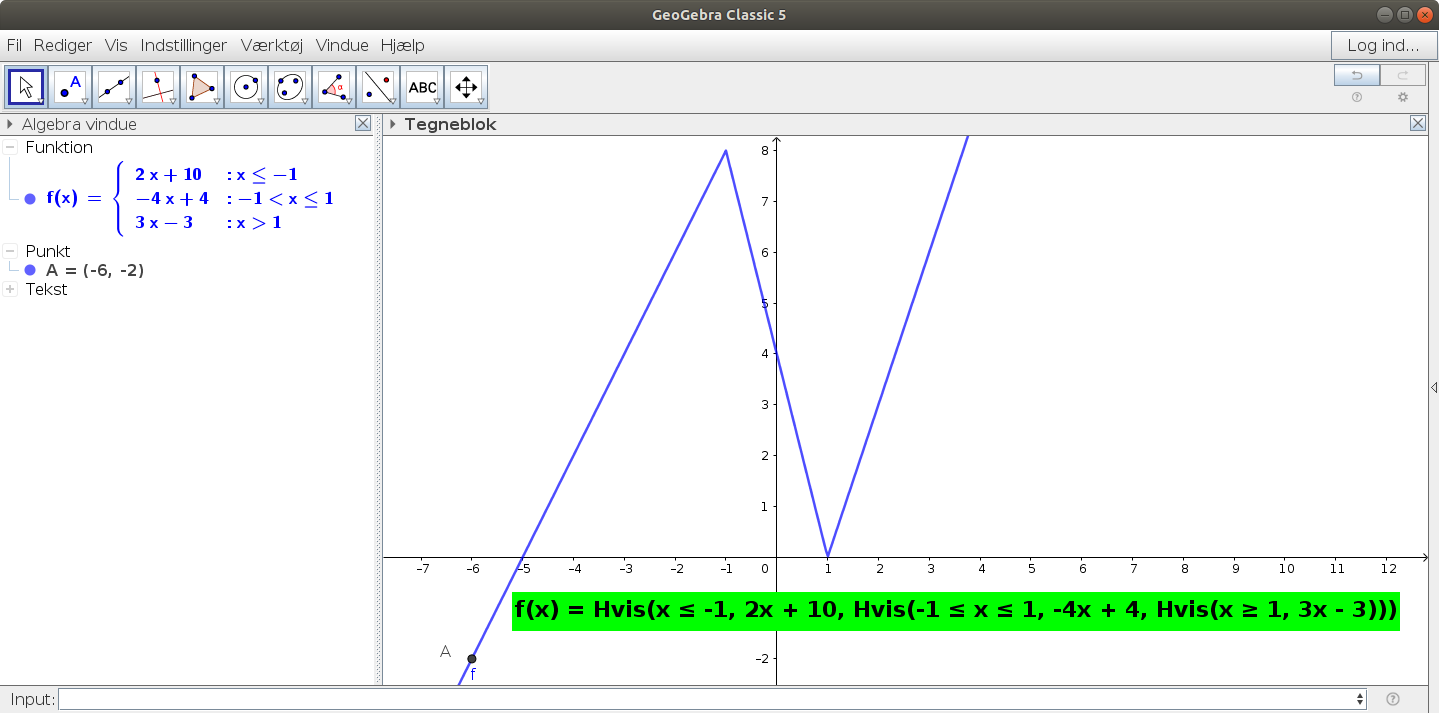Expand the Tegneblok style bar triangle
Viewport: 1439px width, 713px height.
pos(393,124)
